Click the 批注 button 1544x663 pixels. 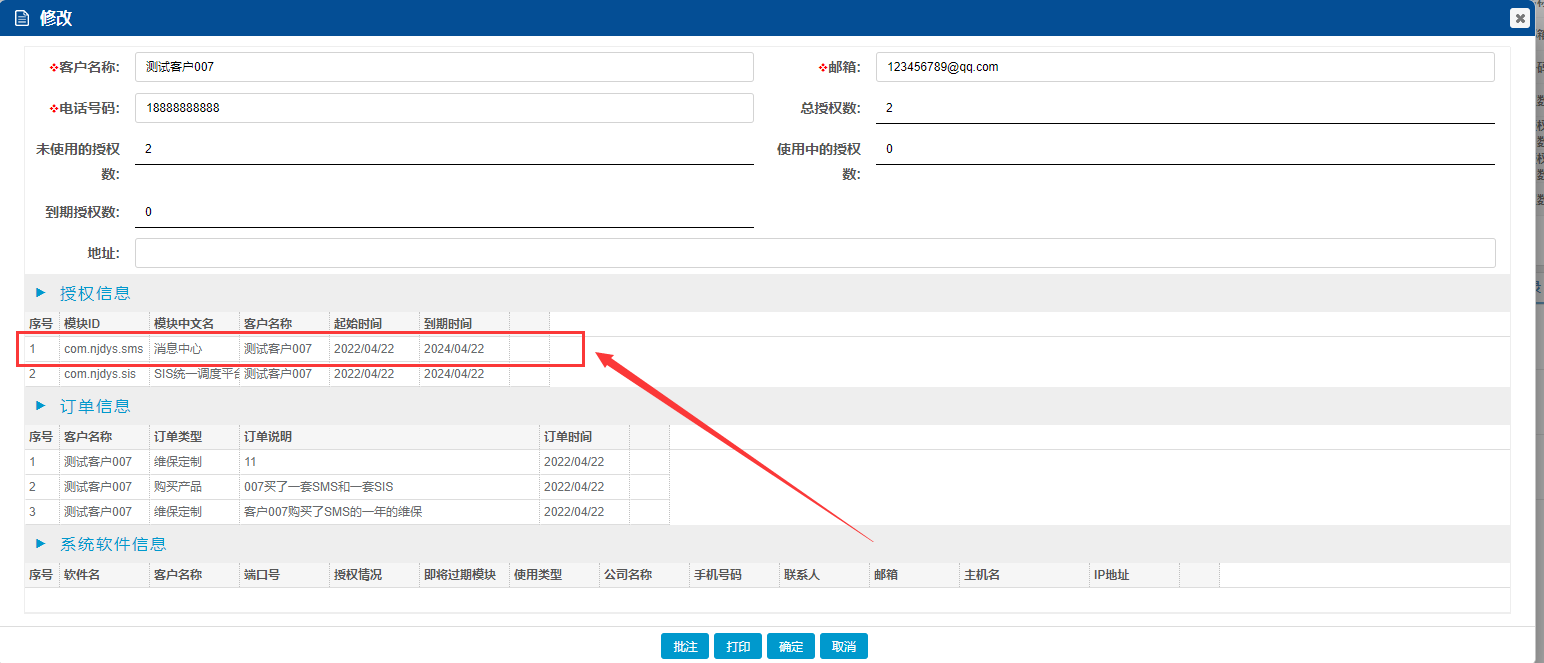coord(685,647)
